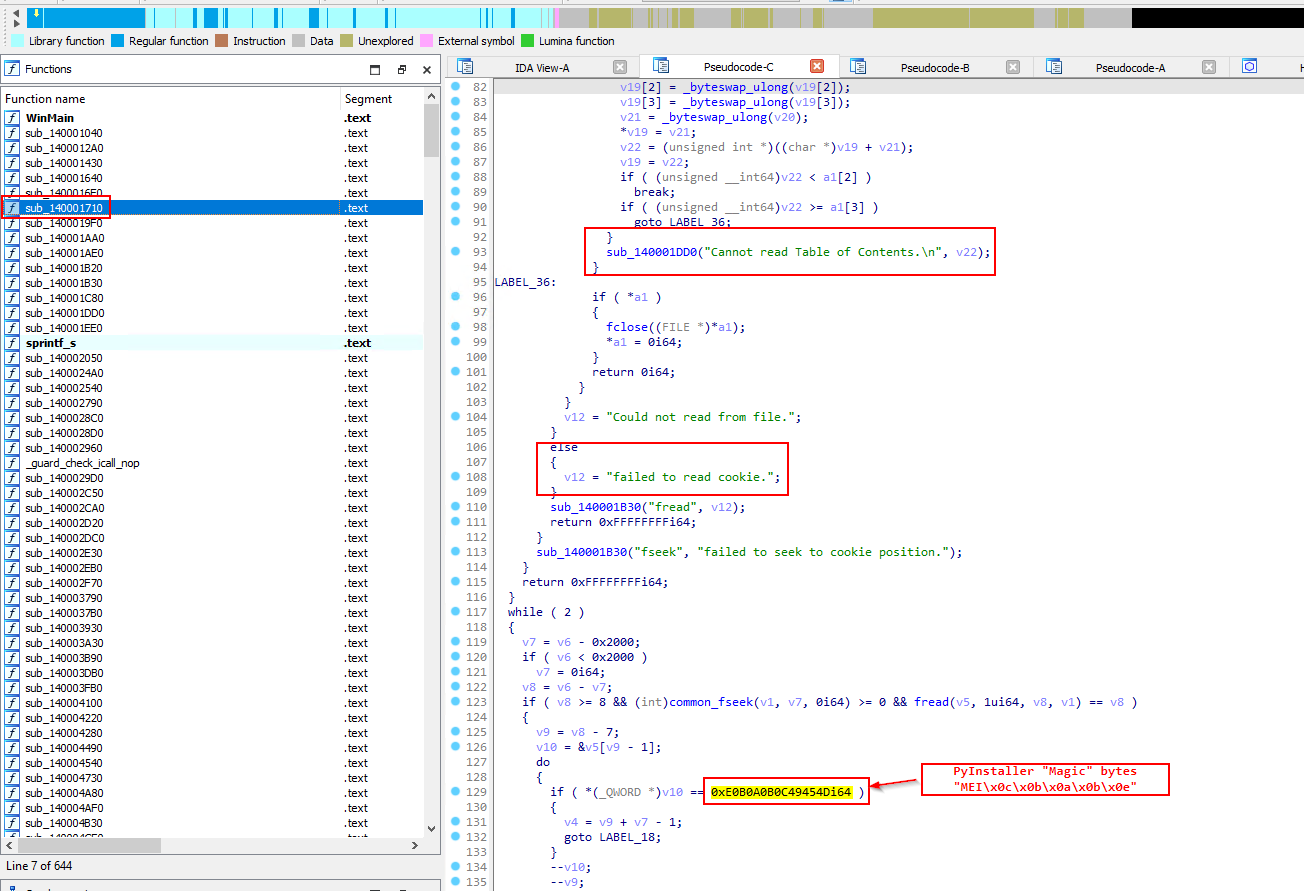1304x891 pixels.
Task: Click the IDA View-A tab icon
Action: click(465, 67)
